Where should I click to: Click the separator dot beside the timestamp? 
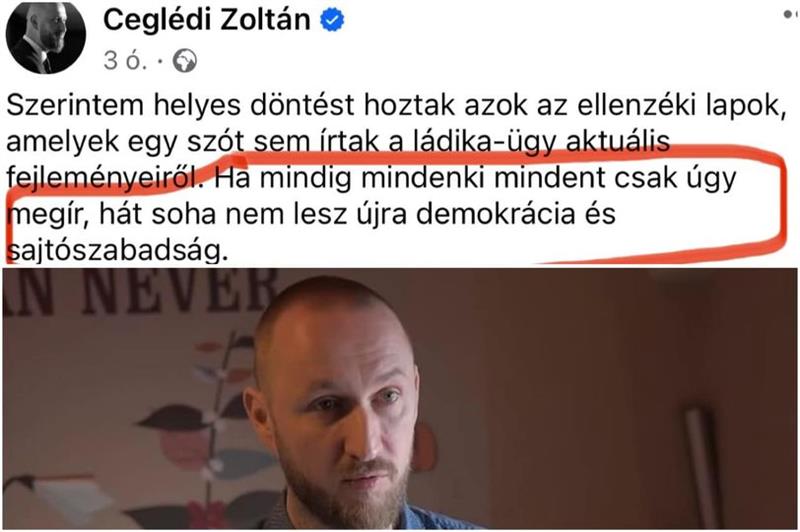point(160,62)
